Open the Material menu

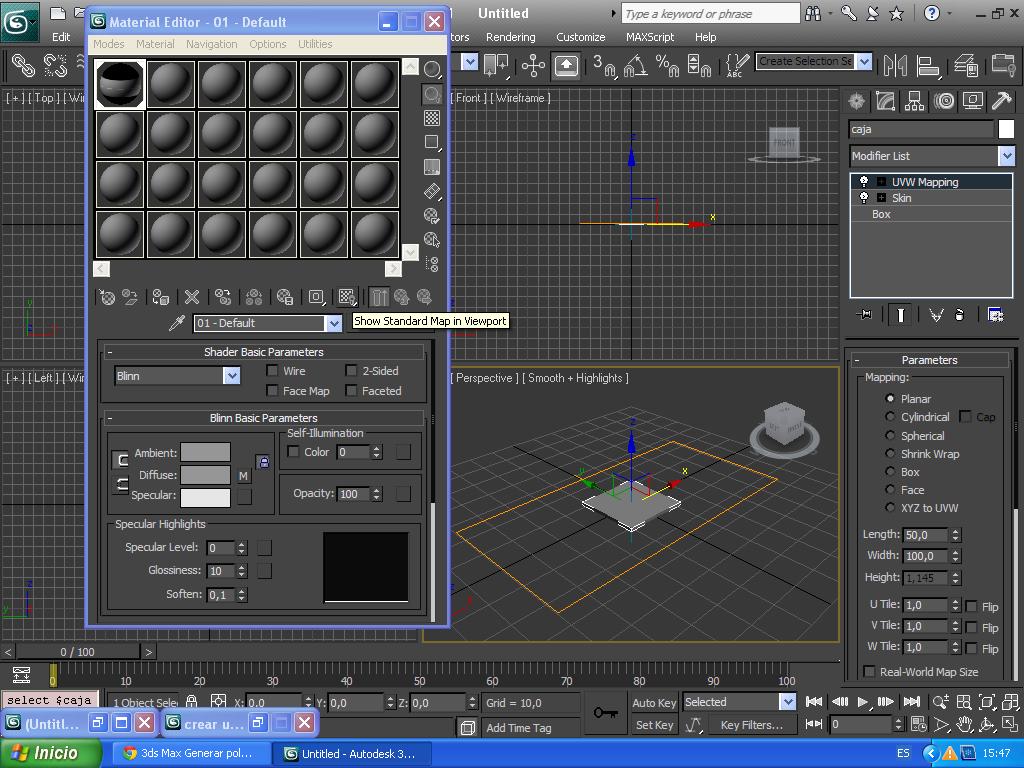pos(155,44)
